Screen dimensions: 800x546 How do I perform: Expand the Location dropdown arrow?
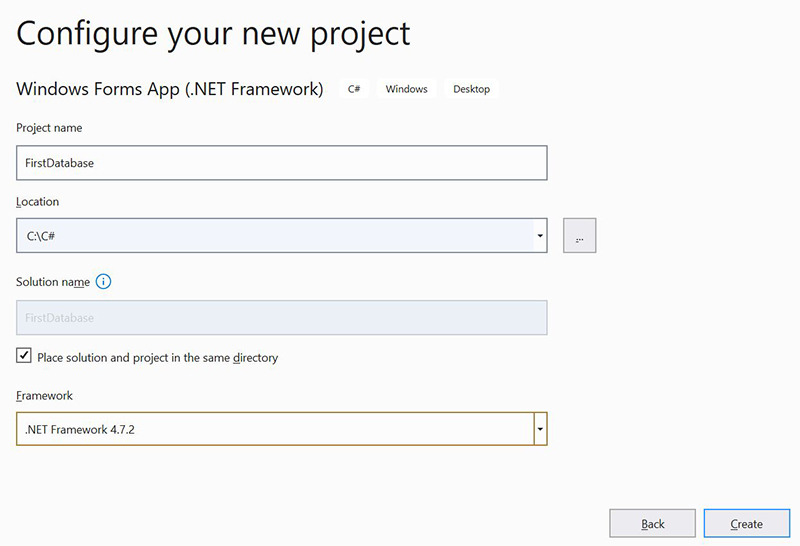pyautogui.click(x=540, y=236)
